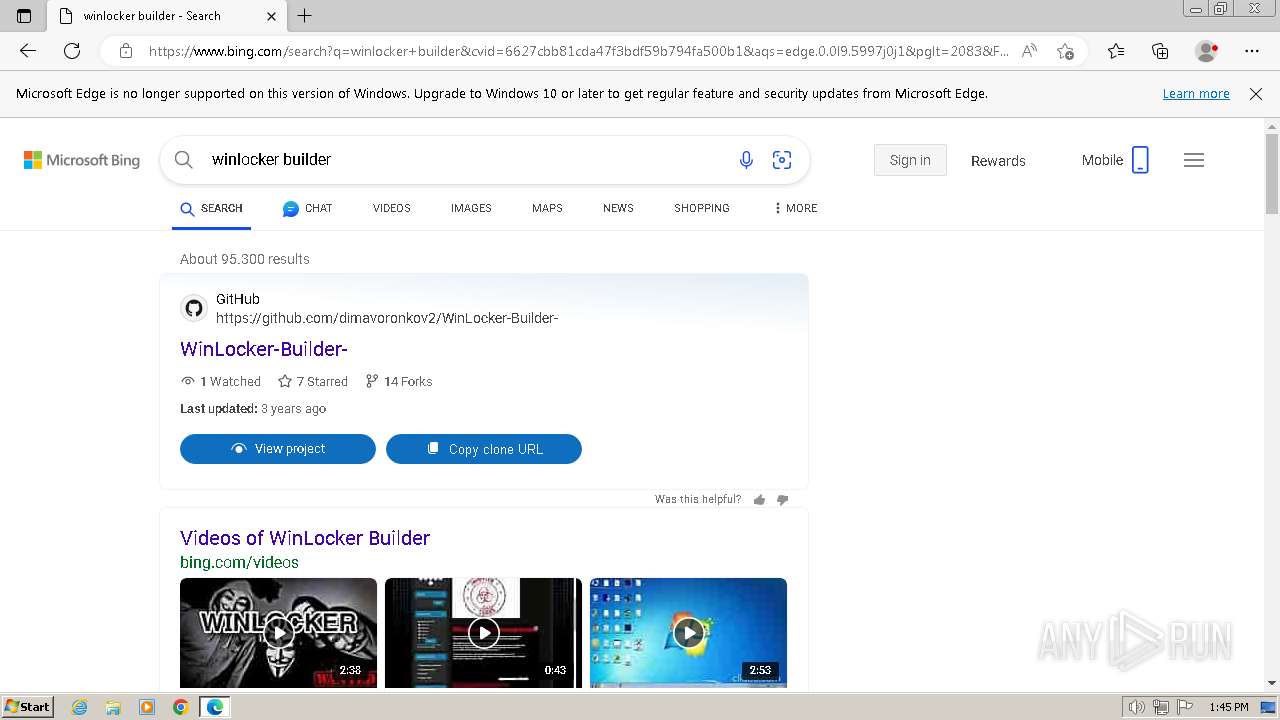This screenshot has width=1280, height=720.
Task: Close the winlocker builder tab
Action: tap(272, 16)
